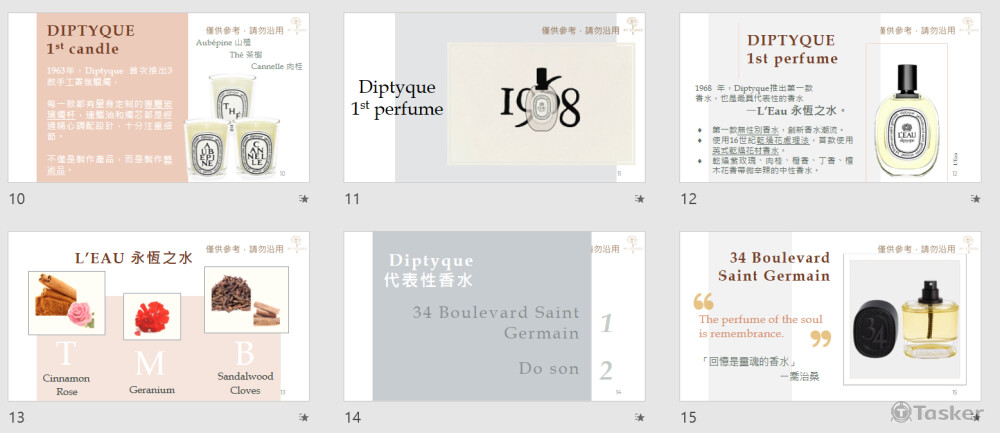
Task: Click slide number label 15
Action: click(689, 418)
